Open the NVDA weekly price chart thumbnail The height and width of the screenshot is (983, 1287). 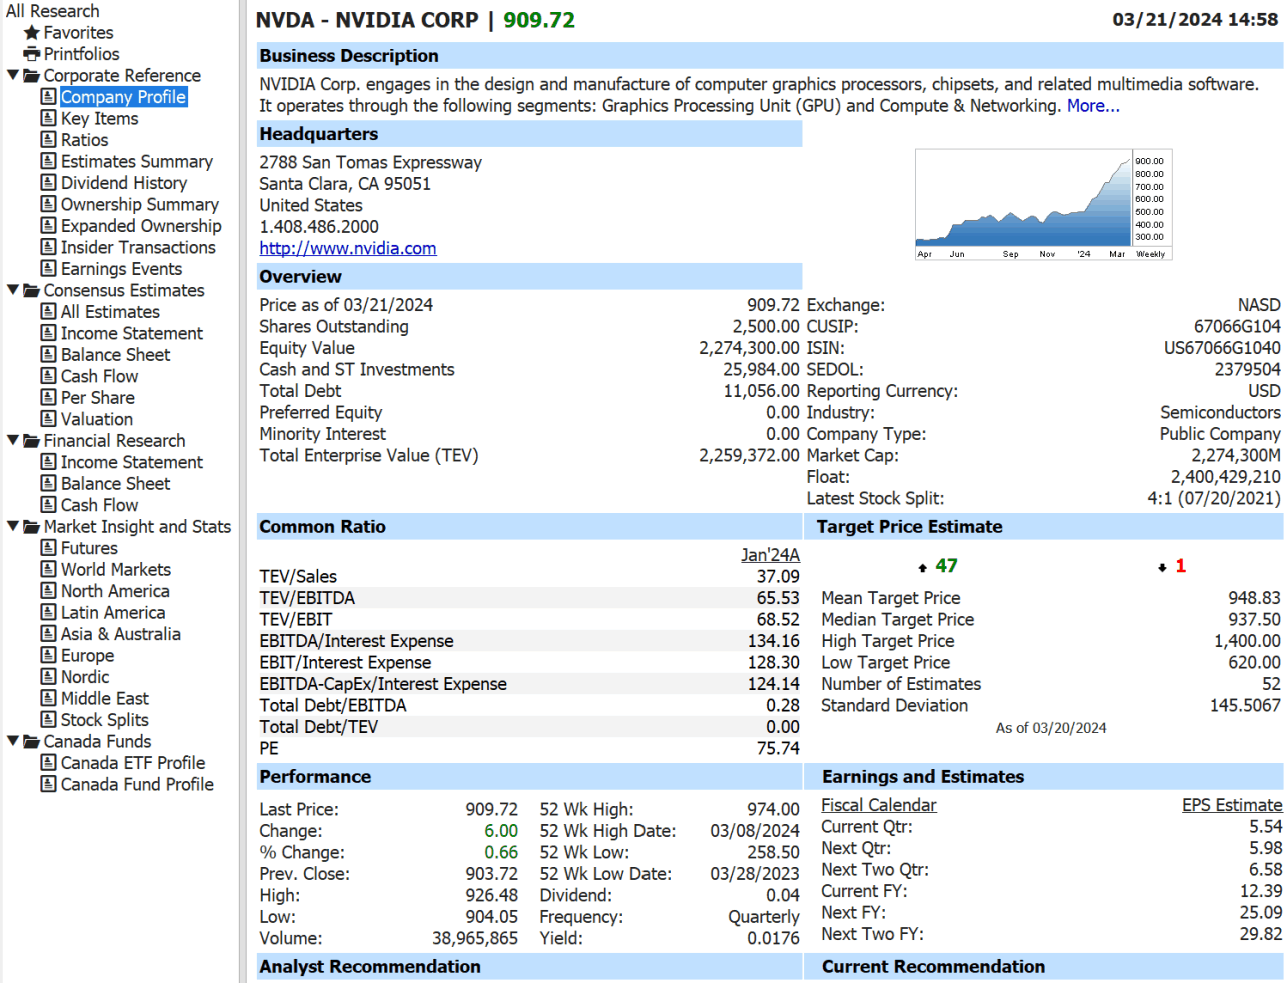click(1043, 205)
